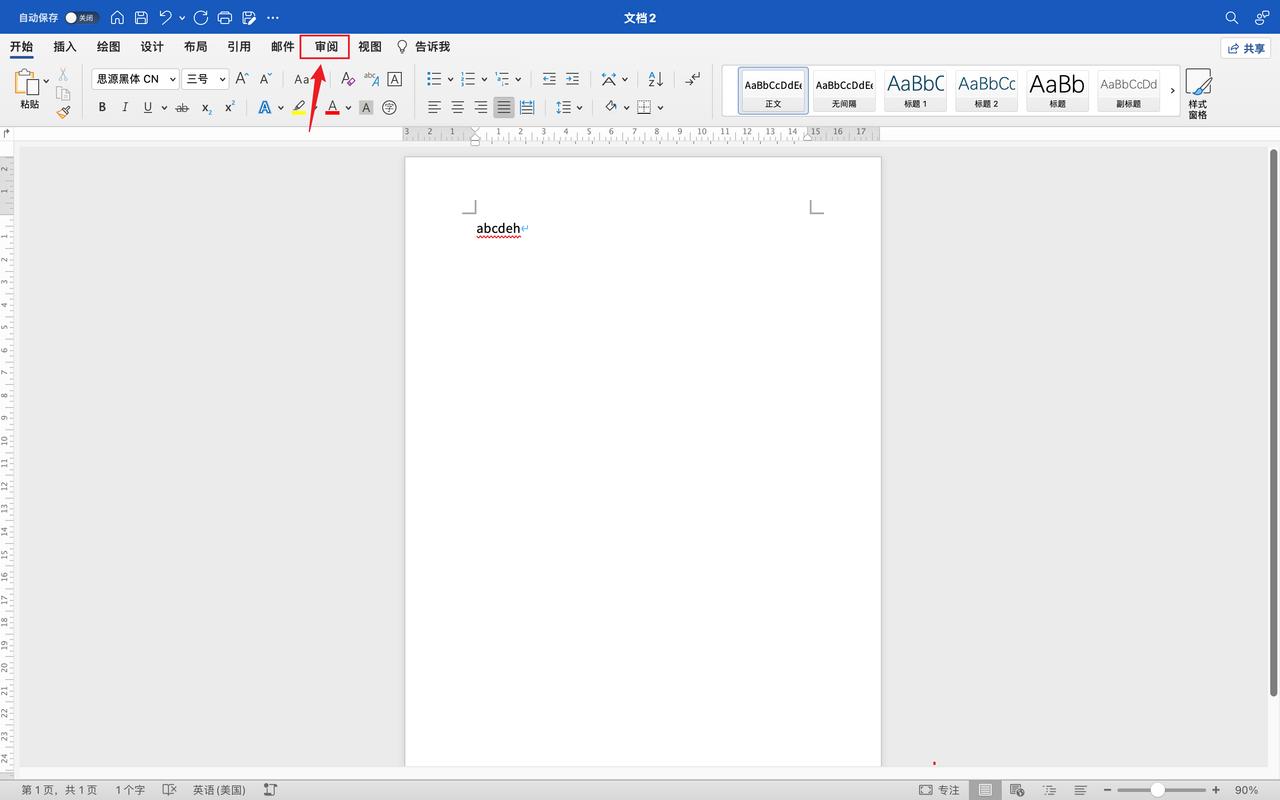Click the text abcdeh in the document
This screenshot has width=1280, height=800.
click(498, 229)
